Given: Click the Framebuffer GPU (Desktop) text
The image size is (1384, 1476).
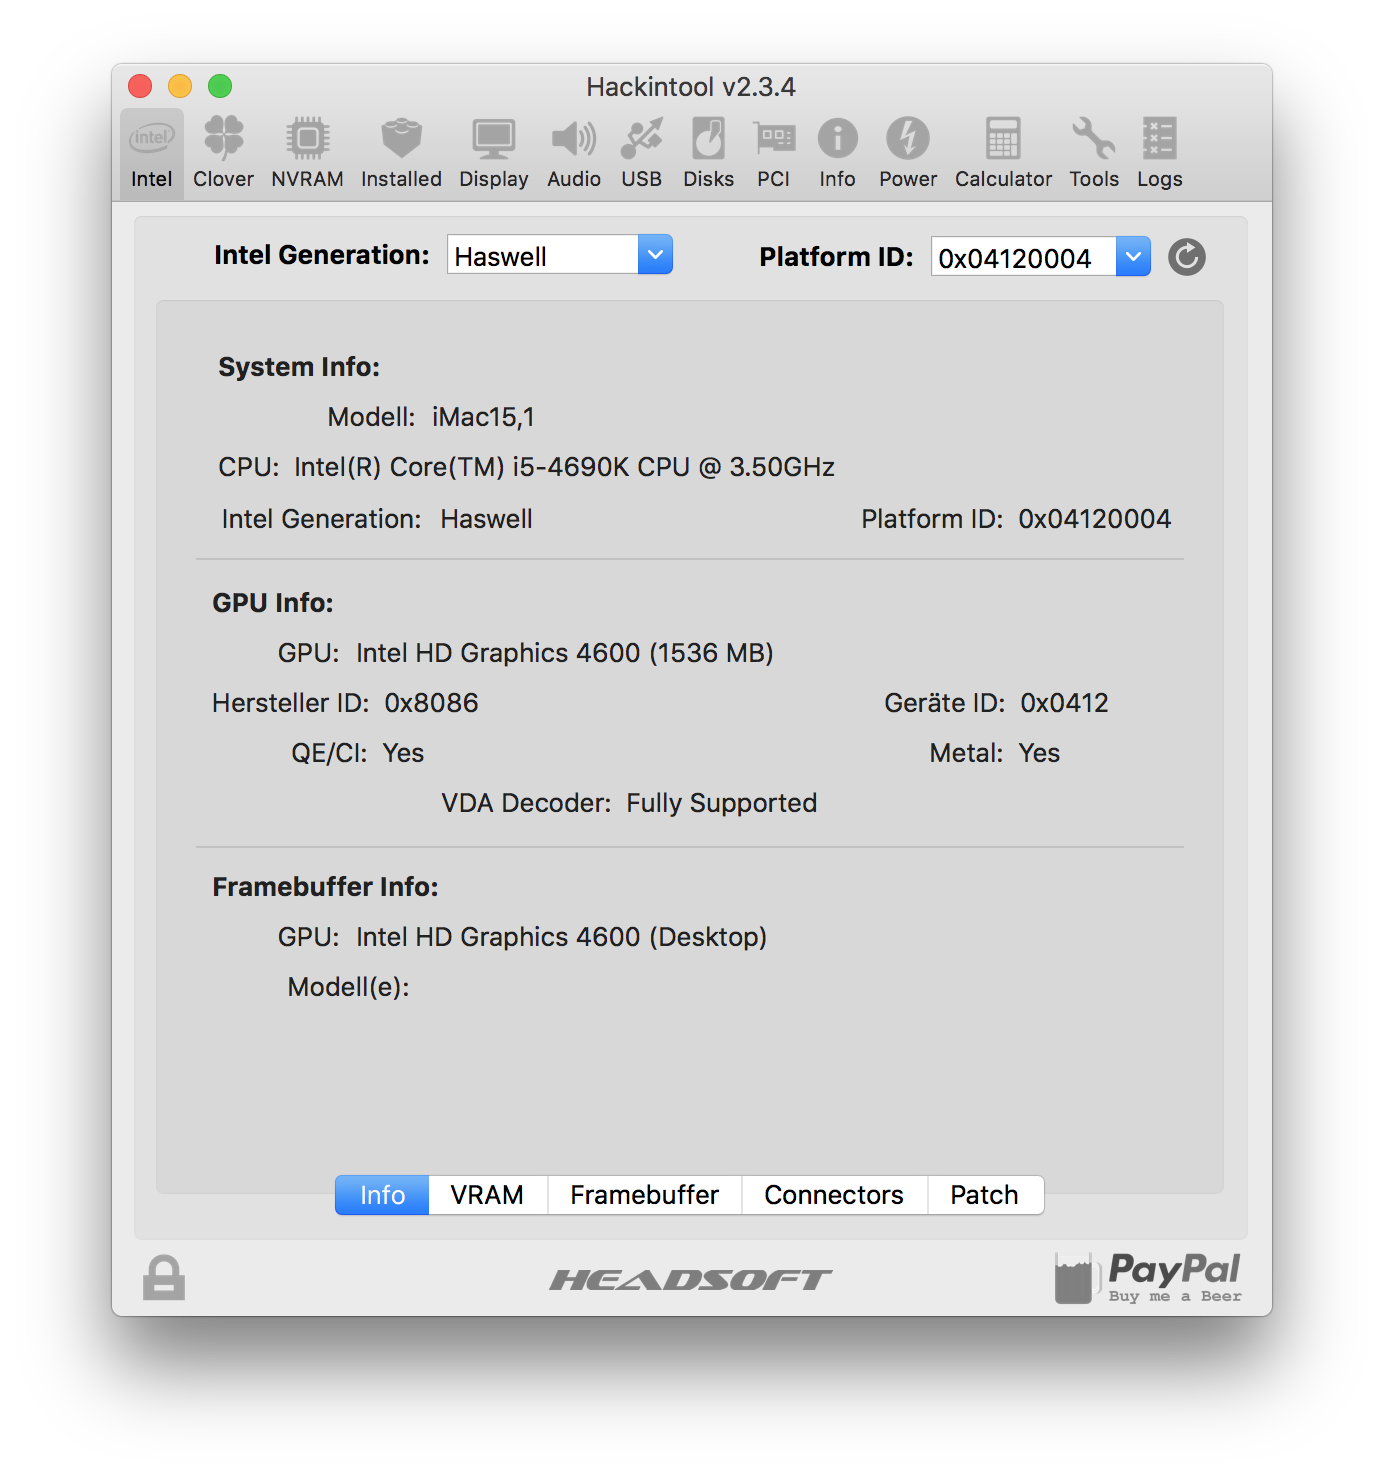Looking at the screenshot, I should 562,937.
